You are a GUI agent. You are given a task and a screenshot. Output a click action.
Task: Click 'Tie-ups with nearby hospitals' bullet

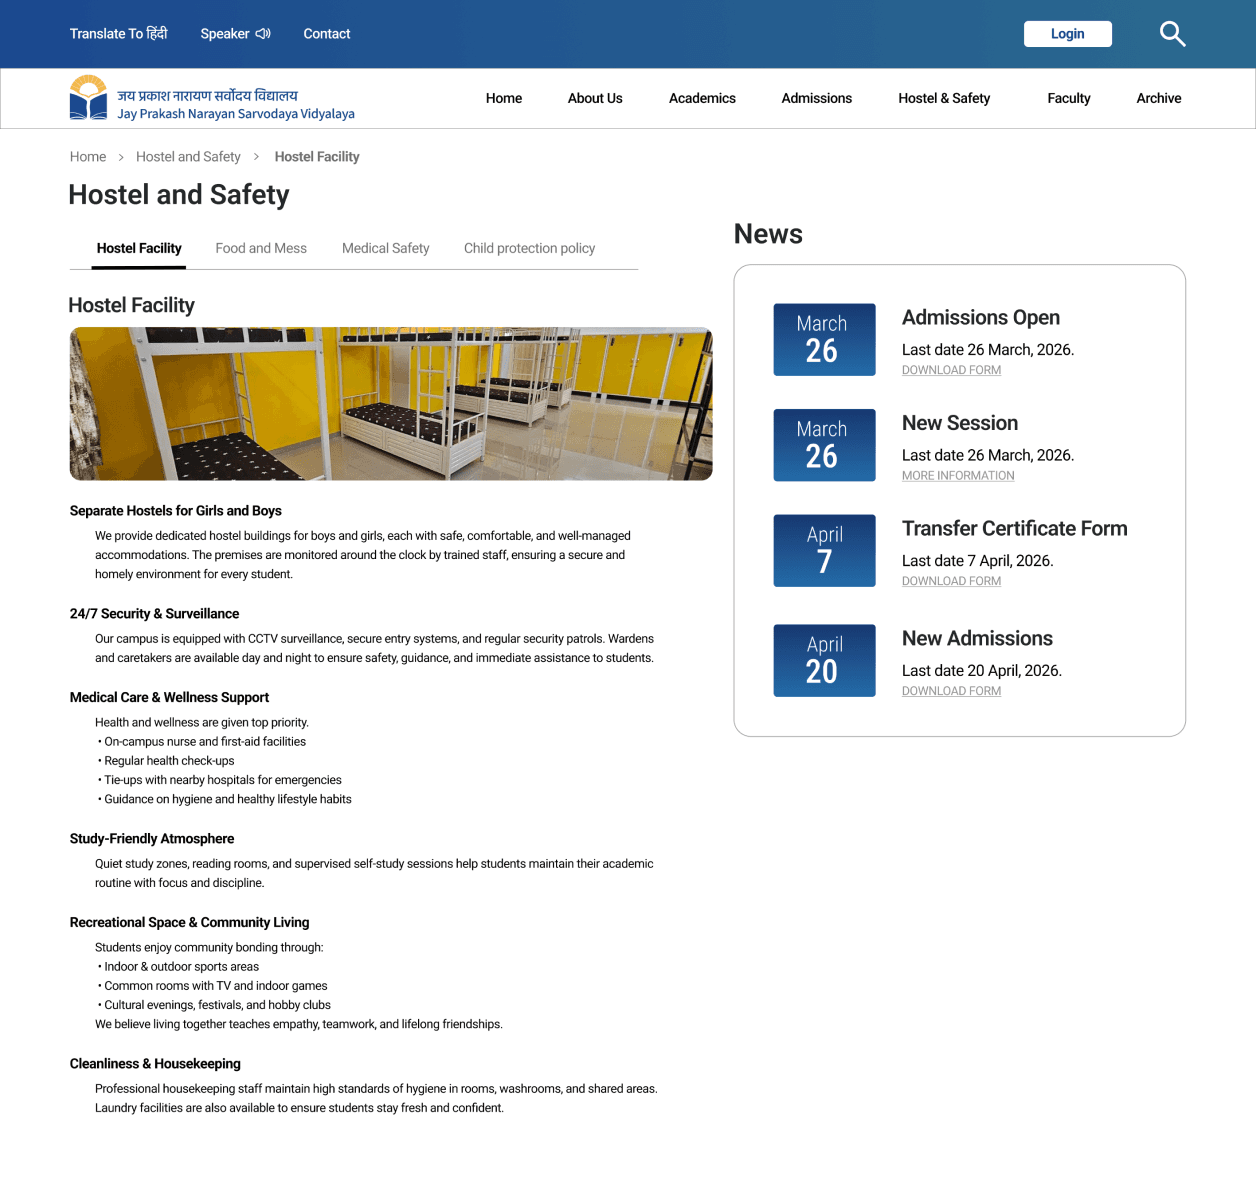pos(220,780)
